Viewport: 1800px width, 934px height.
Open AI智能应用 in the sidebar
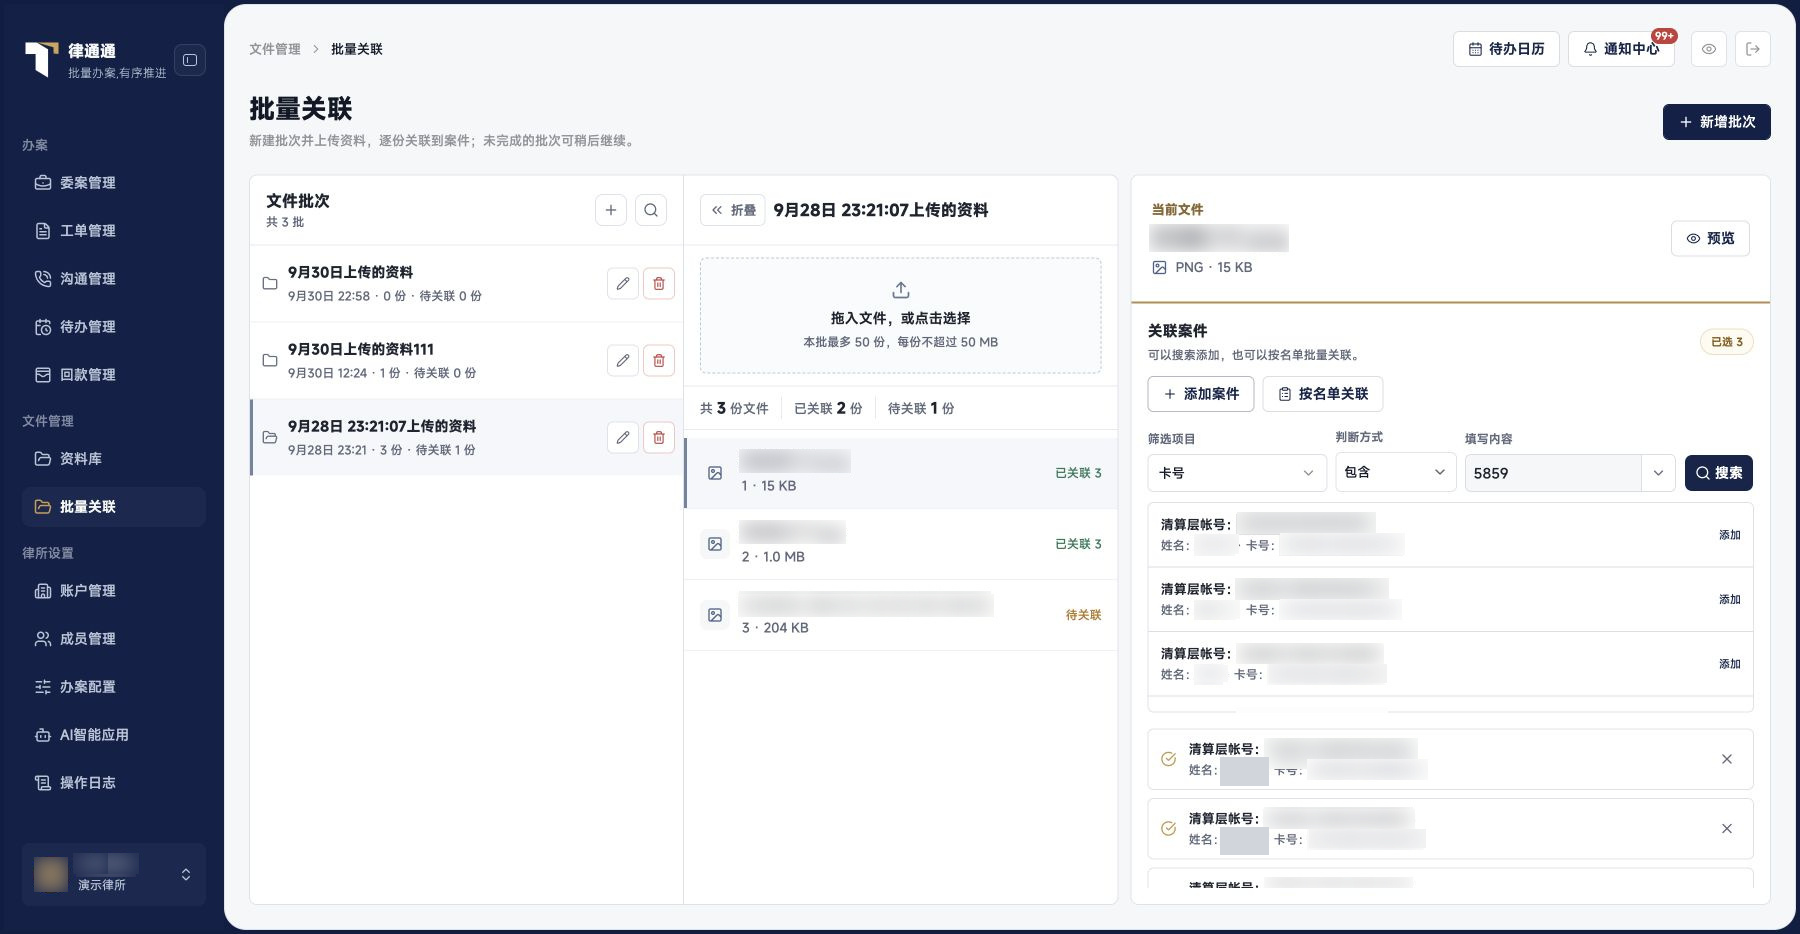pyautogui.click(x=114, y=735)
